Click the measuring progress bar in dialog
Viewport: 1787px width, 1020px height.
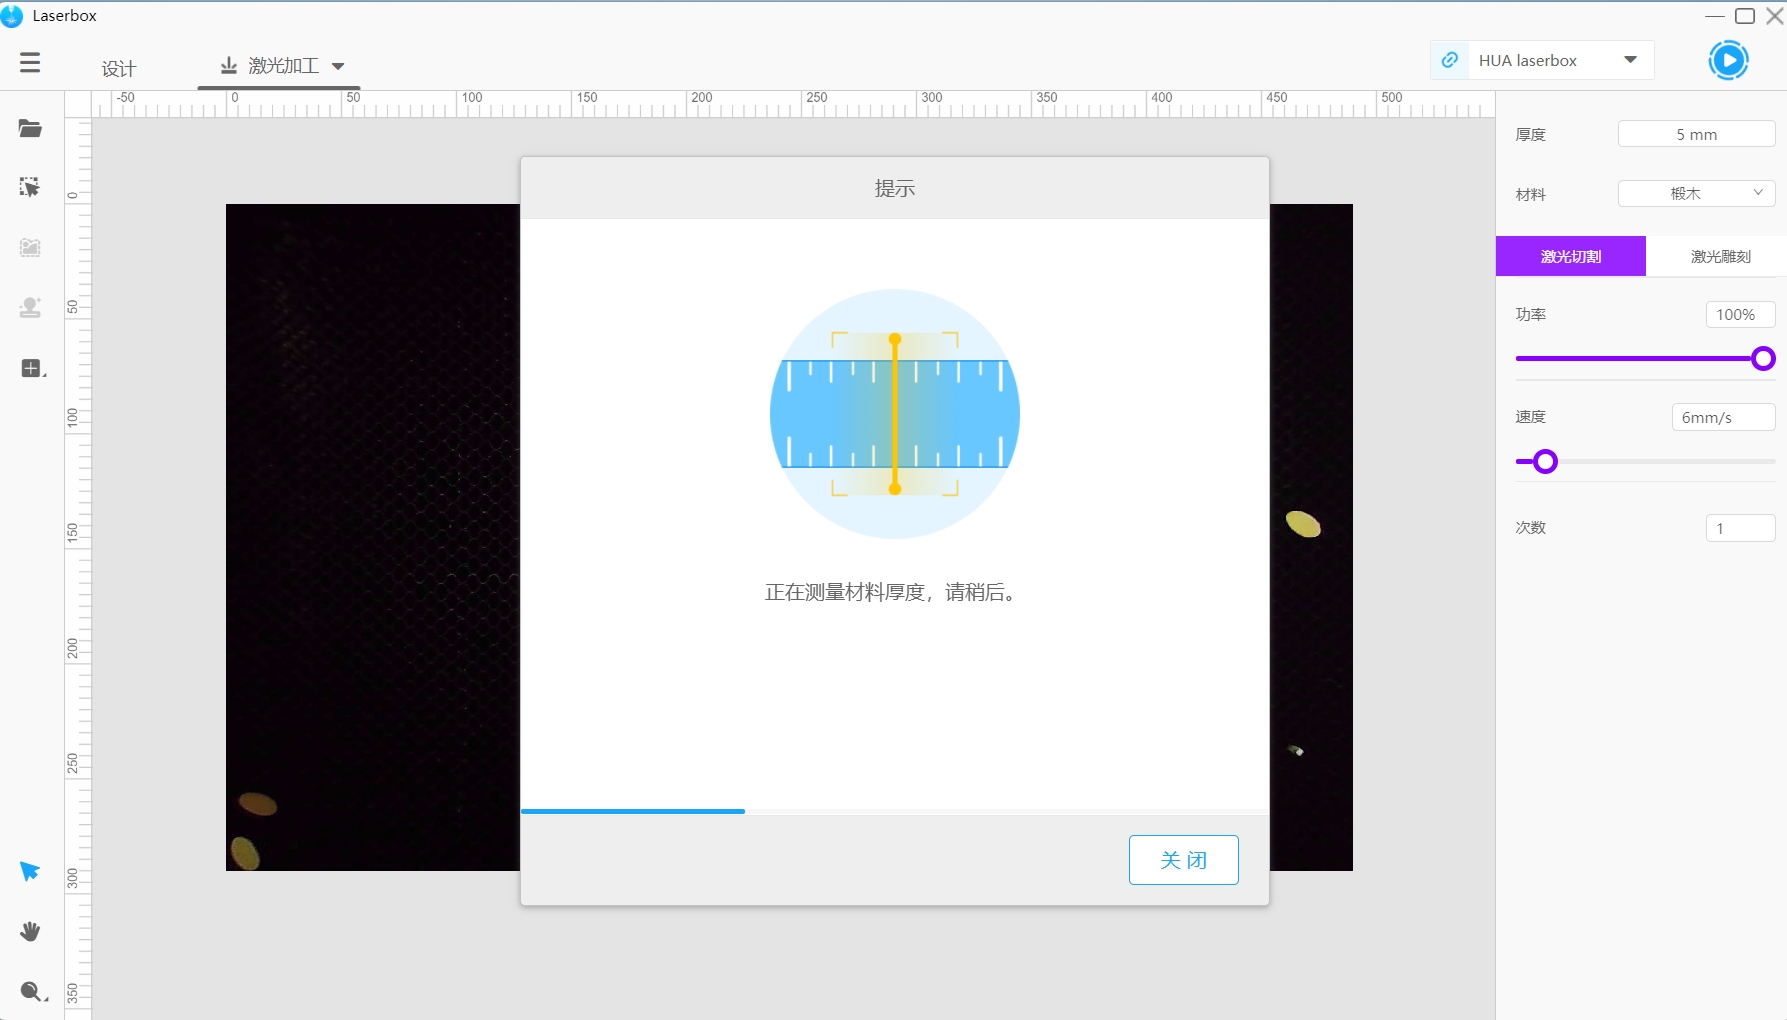(894, 811)
